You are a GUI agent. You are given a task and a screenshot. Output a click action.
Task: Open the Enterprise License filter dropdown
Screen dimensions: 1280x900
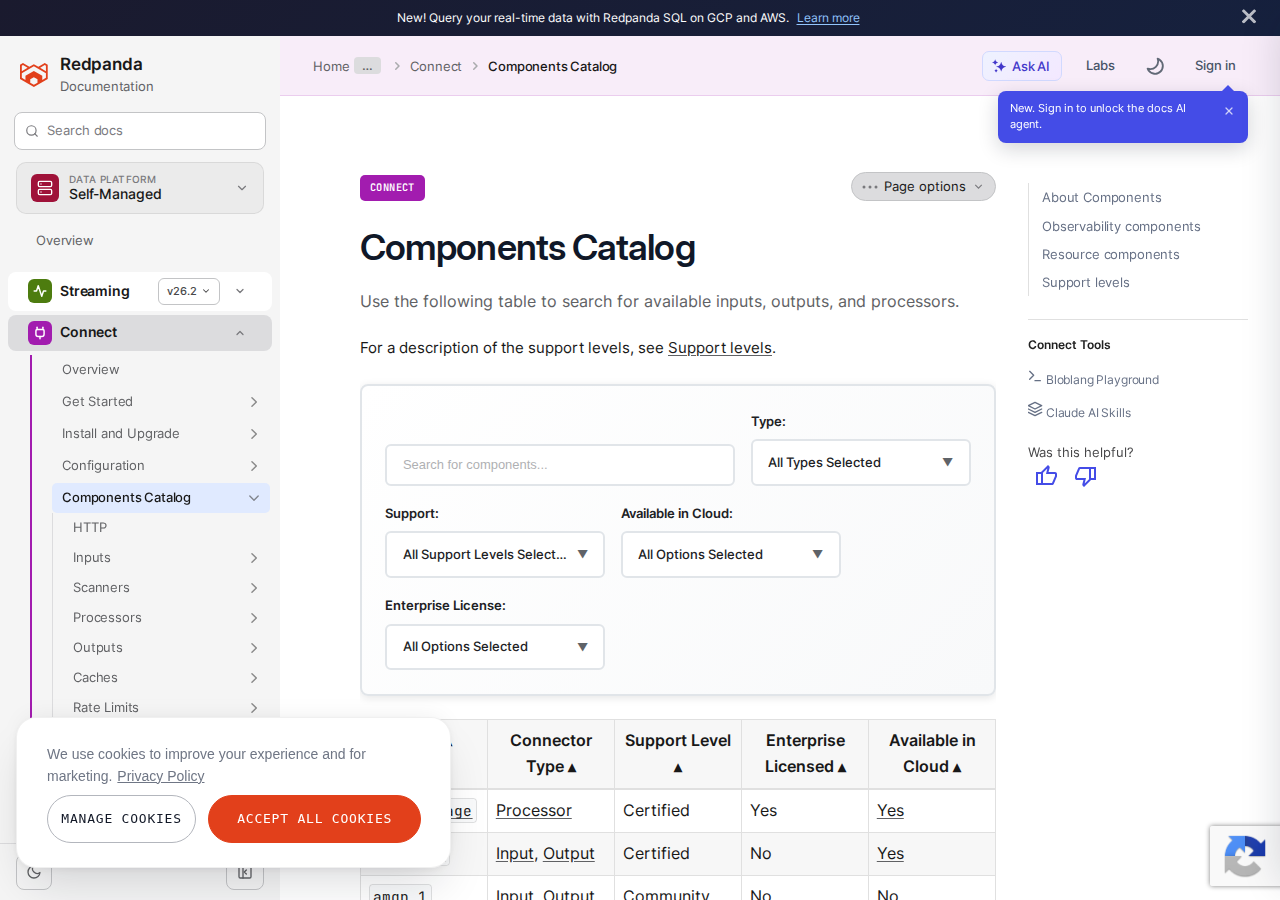(x=495, y=647)
